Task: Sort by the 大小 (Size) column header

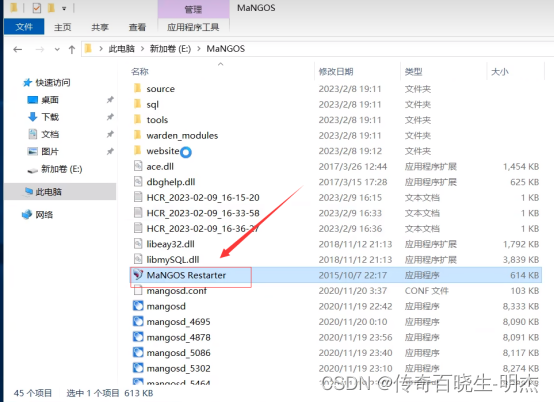Action: click(x=500, y=72)
